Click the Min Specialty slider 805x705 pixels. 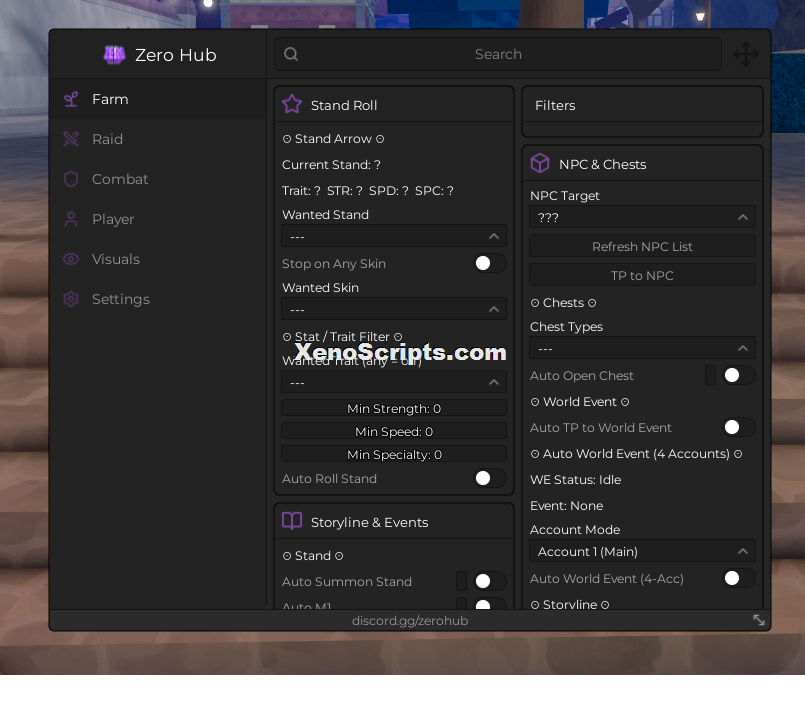[x=394, y=454]
